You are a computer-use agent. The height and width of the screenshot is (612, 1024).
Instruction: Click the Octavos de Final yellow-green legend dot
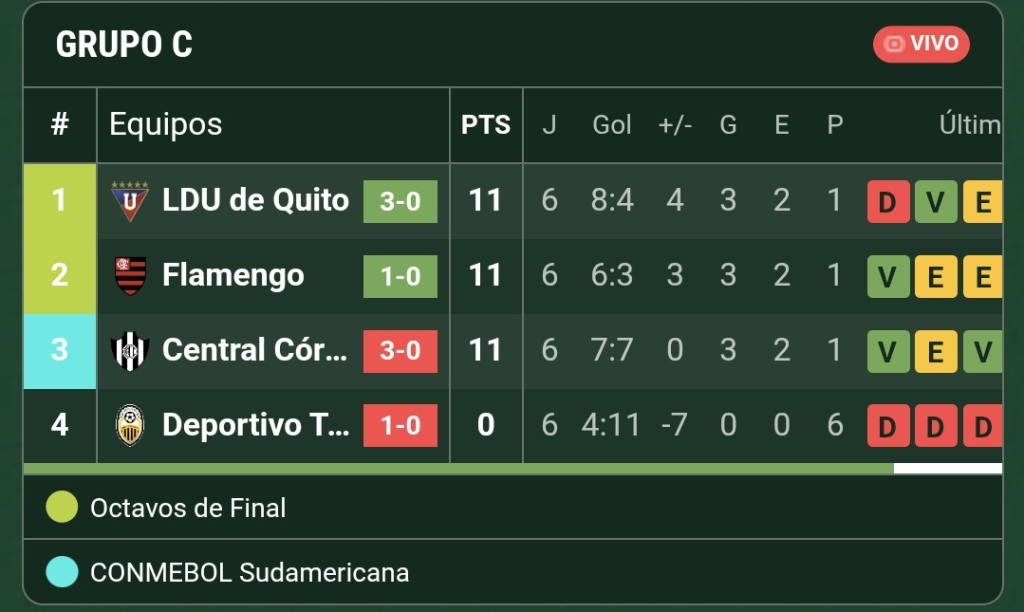click(62, 507)
